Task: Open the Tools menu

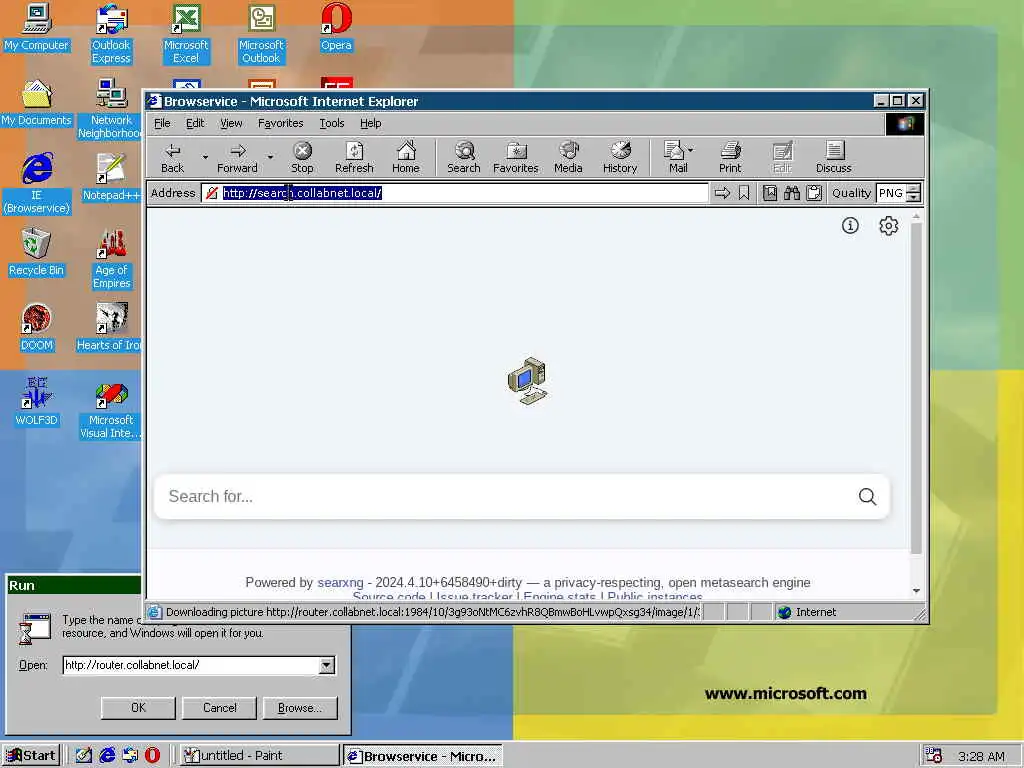Action: pyautogui.click(x=332, y=123)
